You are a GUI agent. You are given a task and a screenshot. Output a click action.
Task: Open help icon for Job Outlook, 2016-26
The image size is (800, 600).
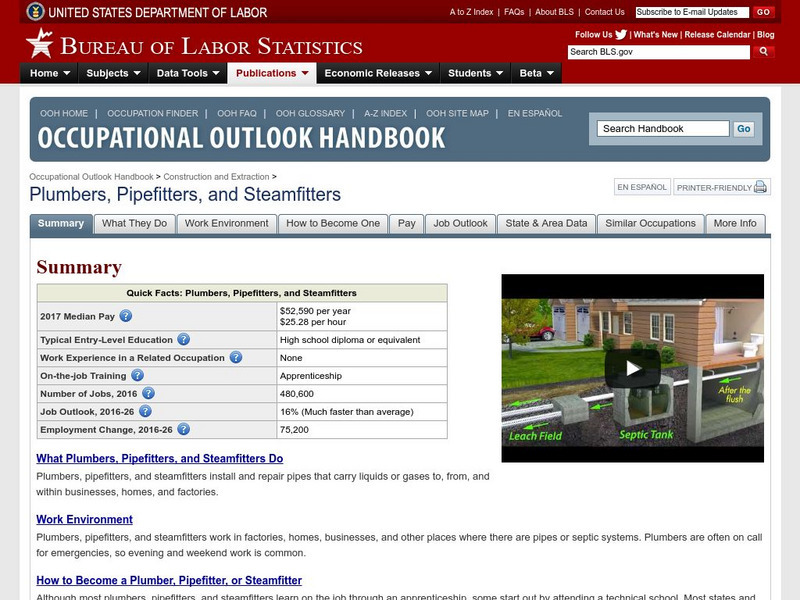(x=145, y=411)
